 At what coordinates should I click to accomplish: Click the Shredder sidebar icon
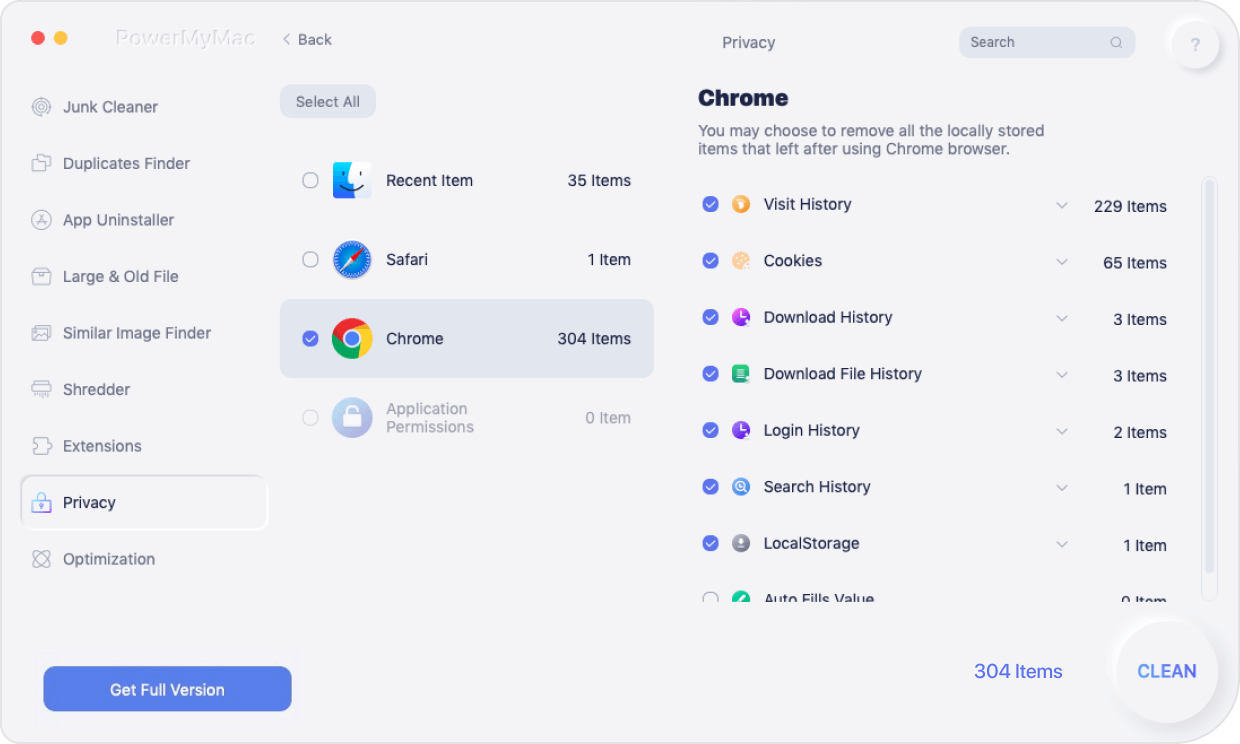[41, 389]
